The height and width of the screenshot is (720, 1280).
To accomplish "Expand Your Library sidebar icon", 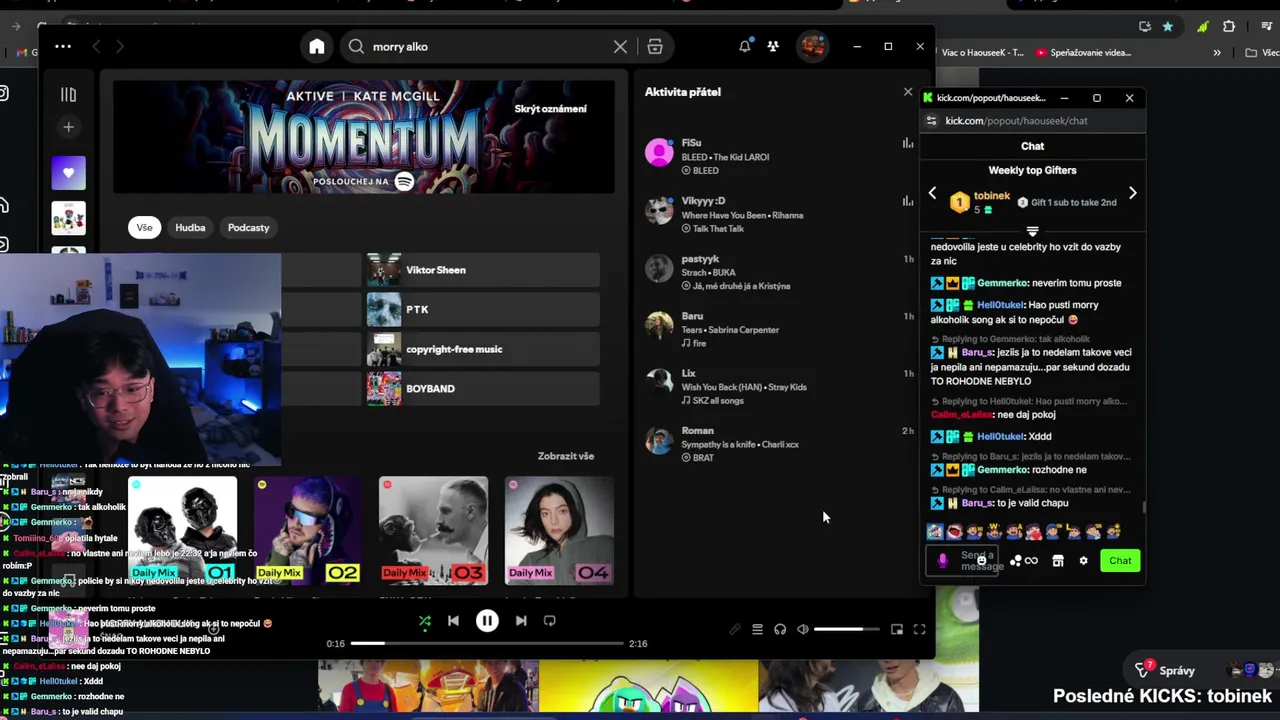I will click(68, 94).
